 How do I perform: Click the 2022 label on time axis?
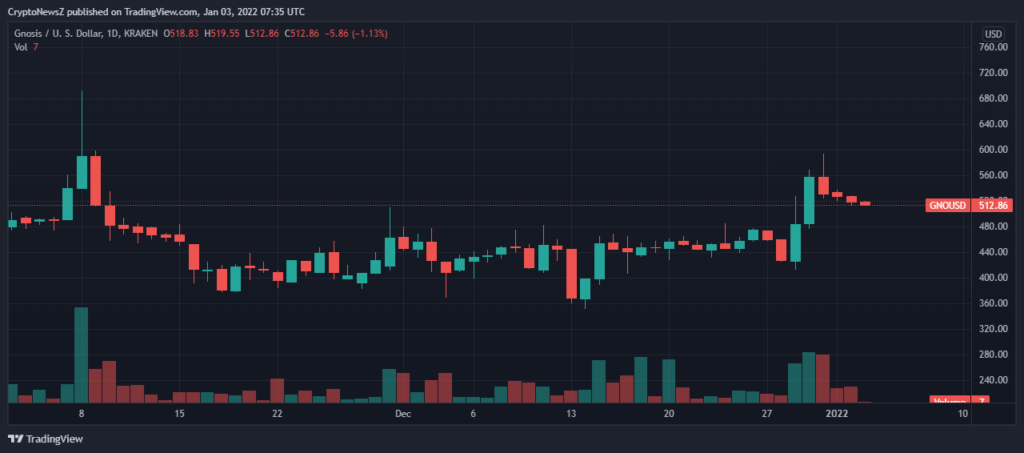click(837, 414)
